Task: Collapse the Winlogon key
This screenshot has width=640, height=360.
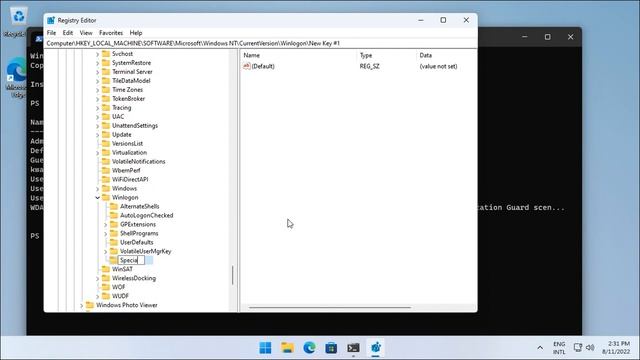Action: [98, 198]
